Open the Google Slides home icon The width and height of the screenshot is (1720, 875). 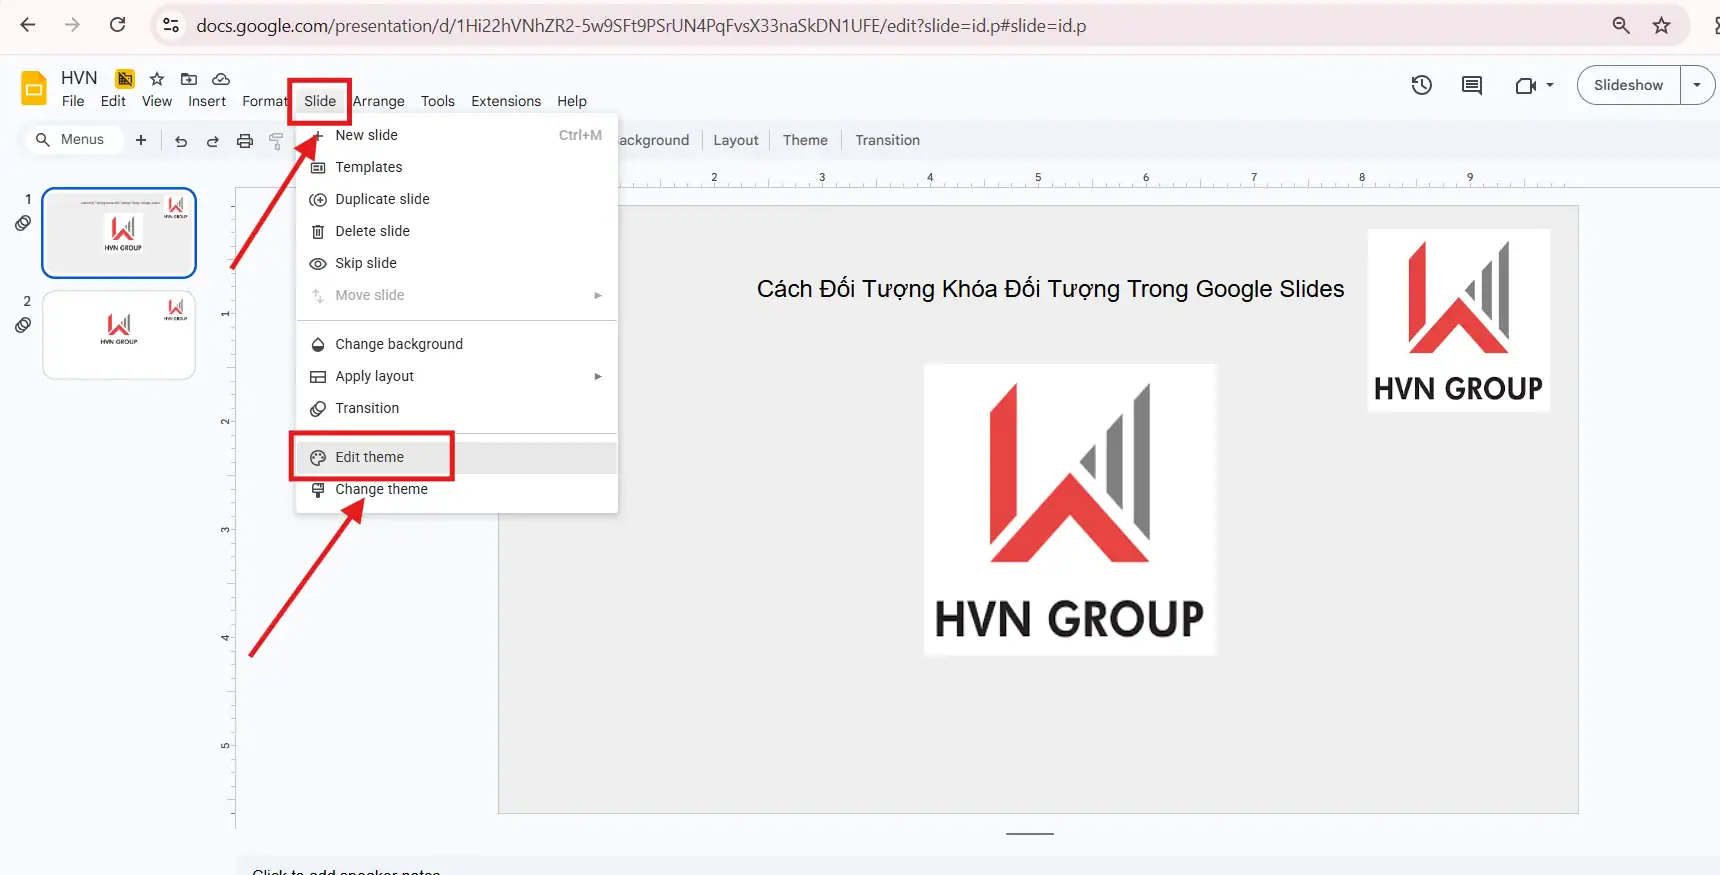pos(34,88)
